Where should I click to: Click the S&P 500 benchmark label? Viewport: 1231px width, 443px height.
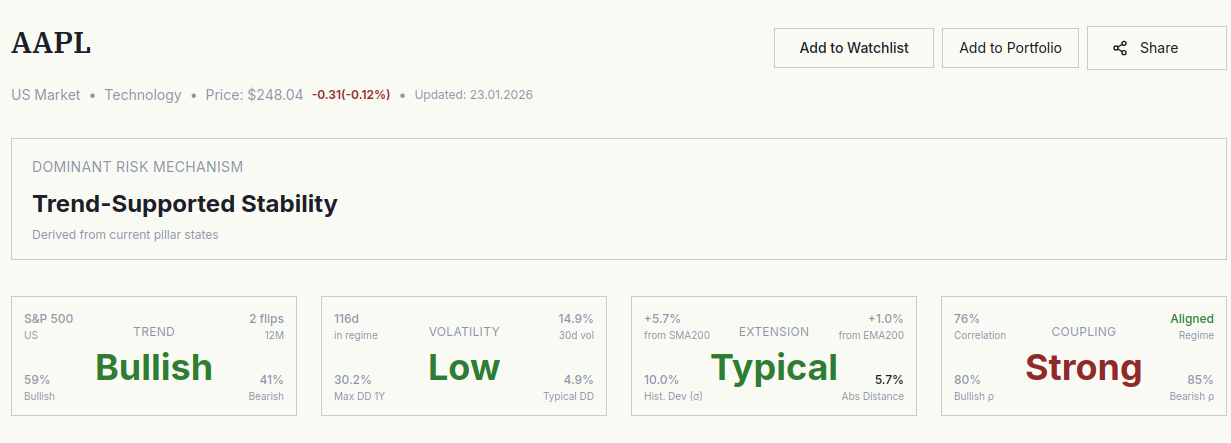click(x=48, y=319)
